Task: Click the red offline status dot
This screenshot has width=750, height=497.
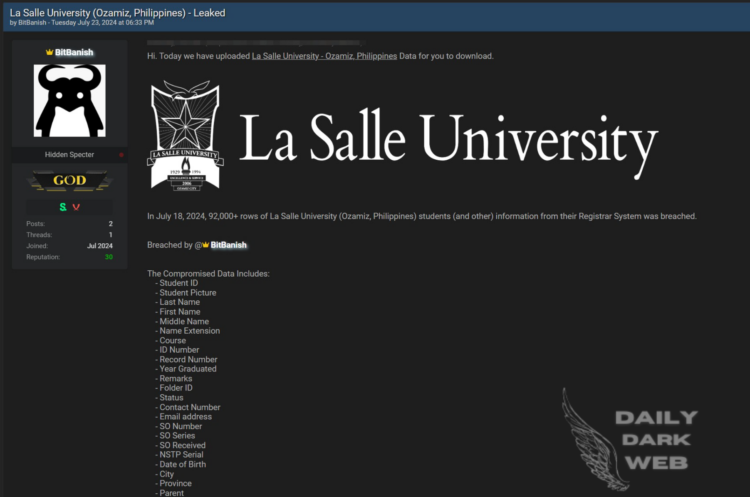Action: (121, 155)
